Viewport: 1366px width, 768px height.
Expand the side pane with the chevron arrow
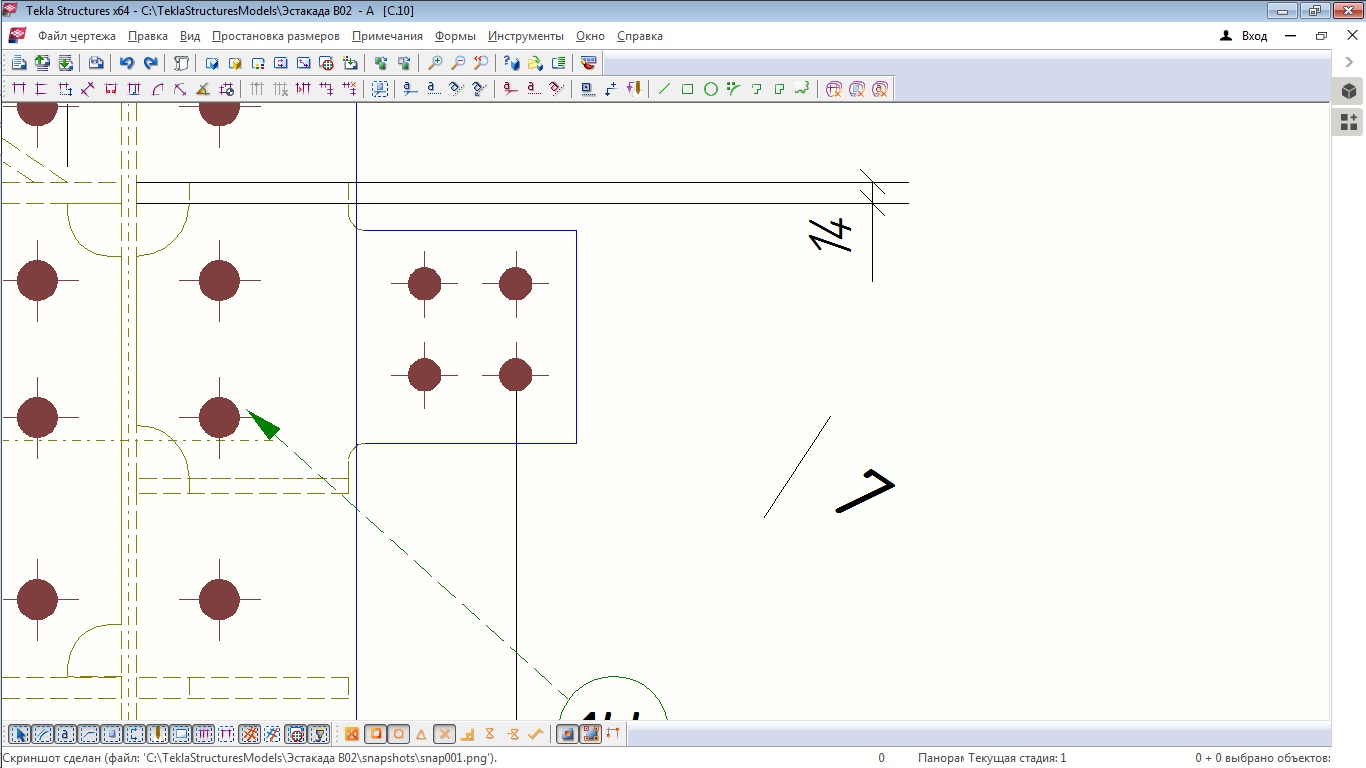1349,62
